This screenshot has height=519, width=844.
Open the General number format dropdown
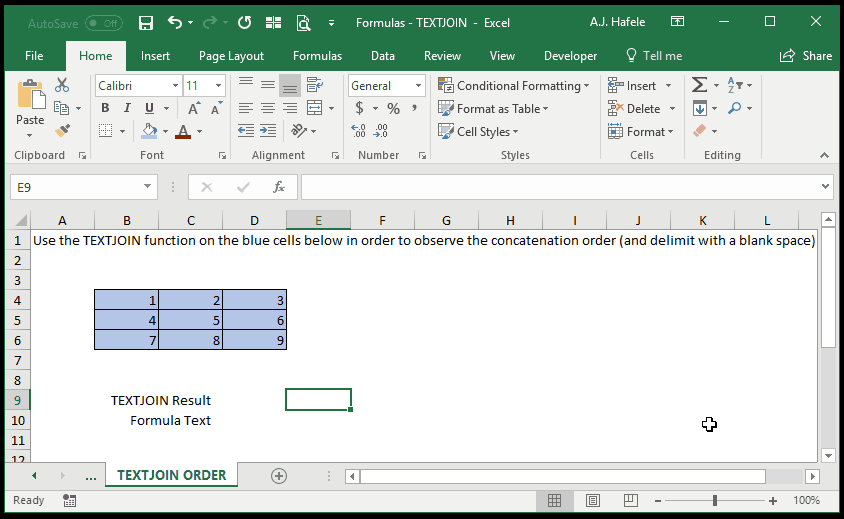click(418, 86)
